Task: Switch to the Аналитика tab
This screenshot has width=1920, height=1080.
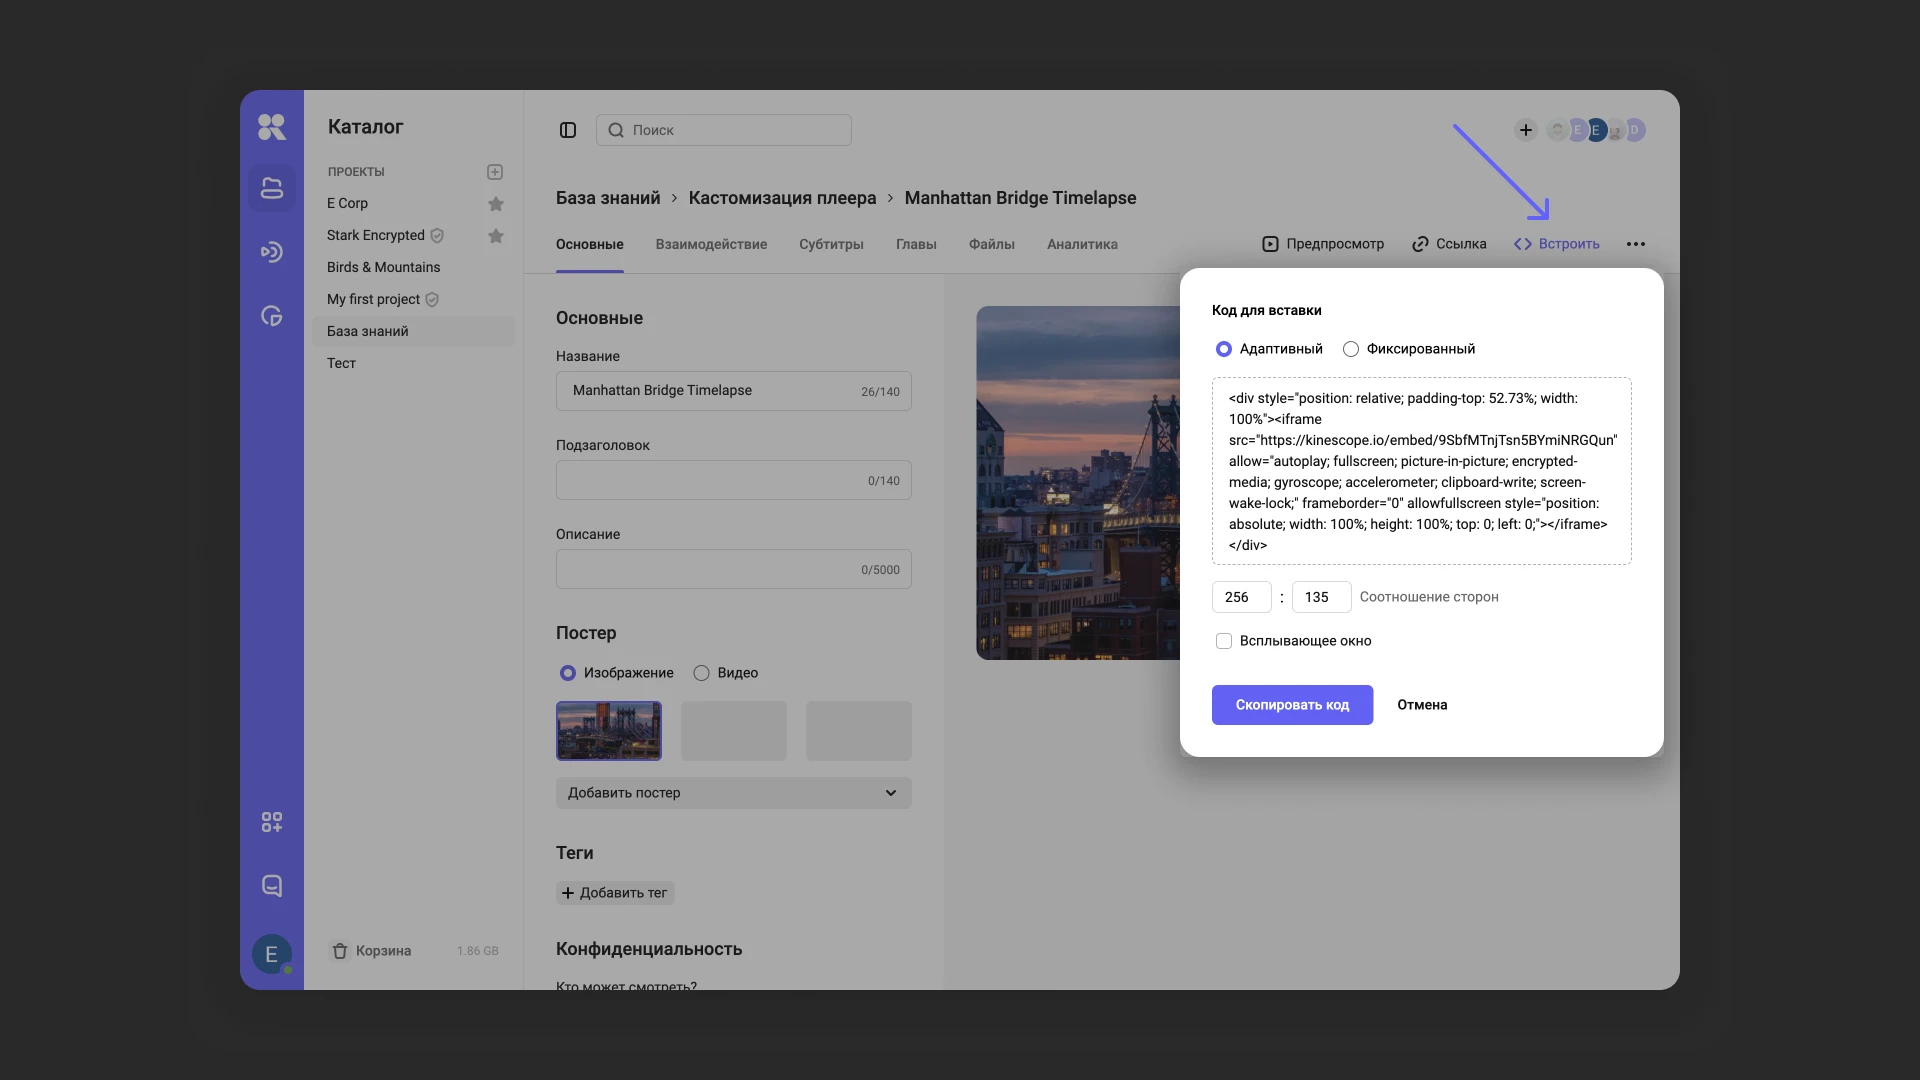Action: (1082, 244)
